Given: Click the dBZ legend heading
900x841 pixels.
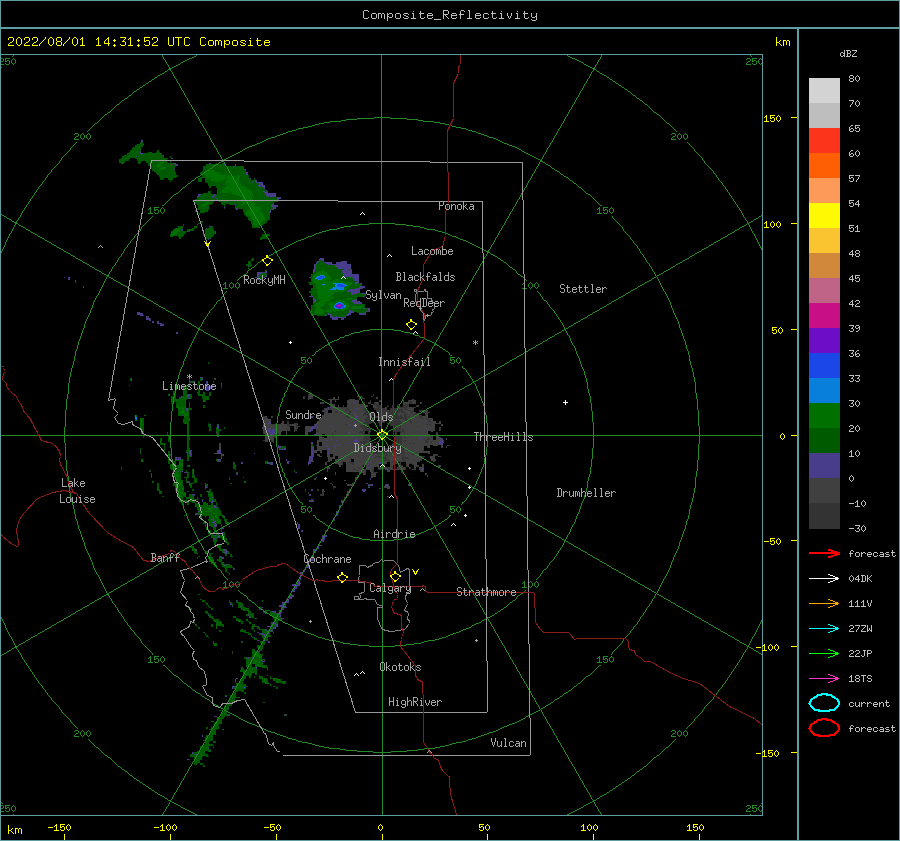Looking at the screenshot, I should [x=848, y=54].
